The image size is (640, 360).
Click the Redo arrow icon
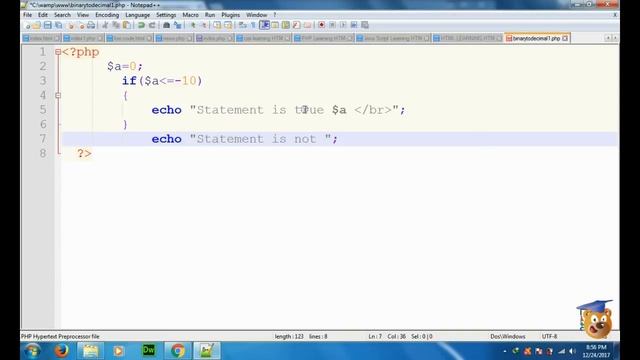tap(152, 25)
